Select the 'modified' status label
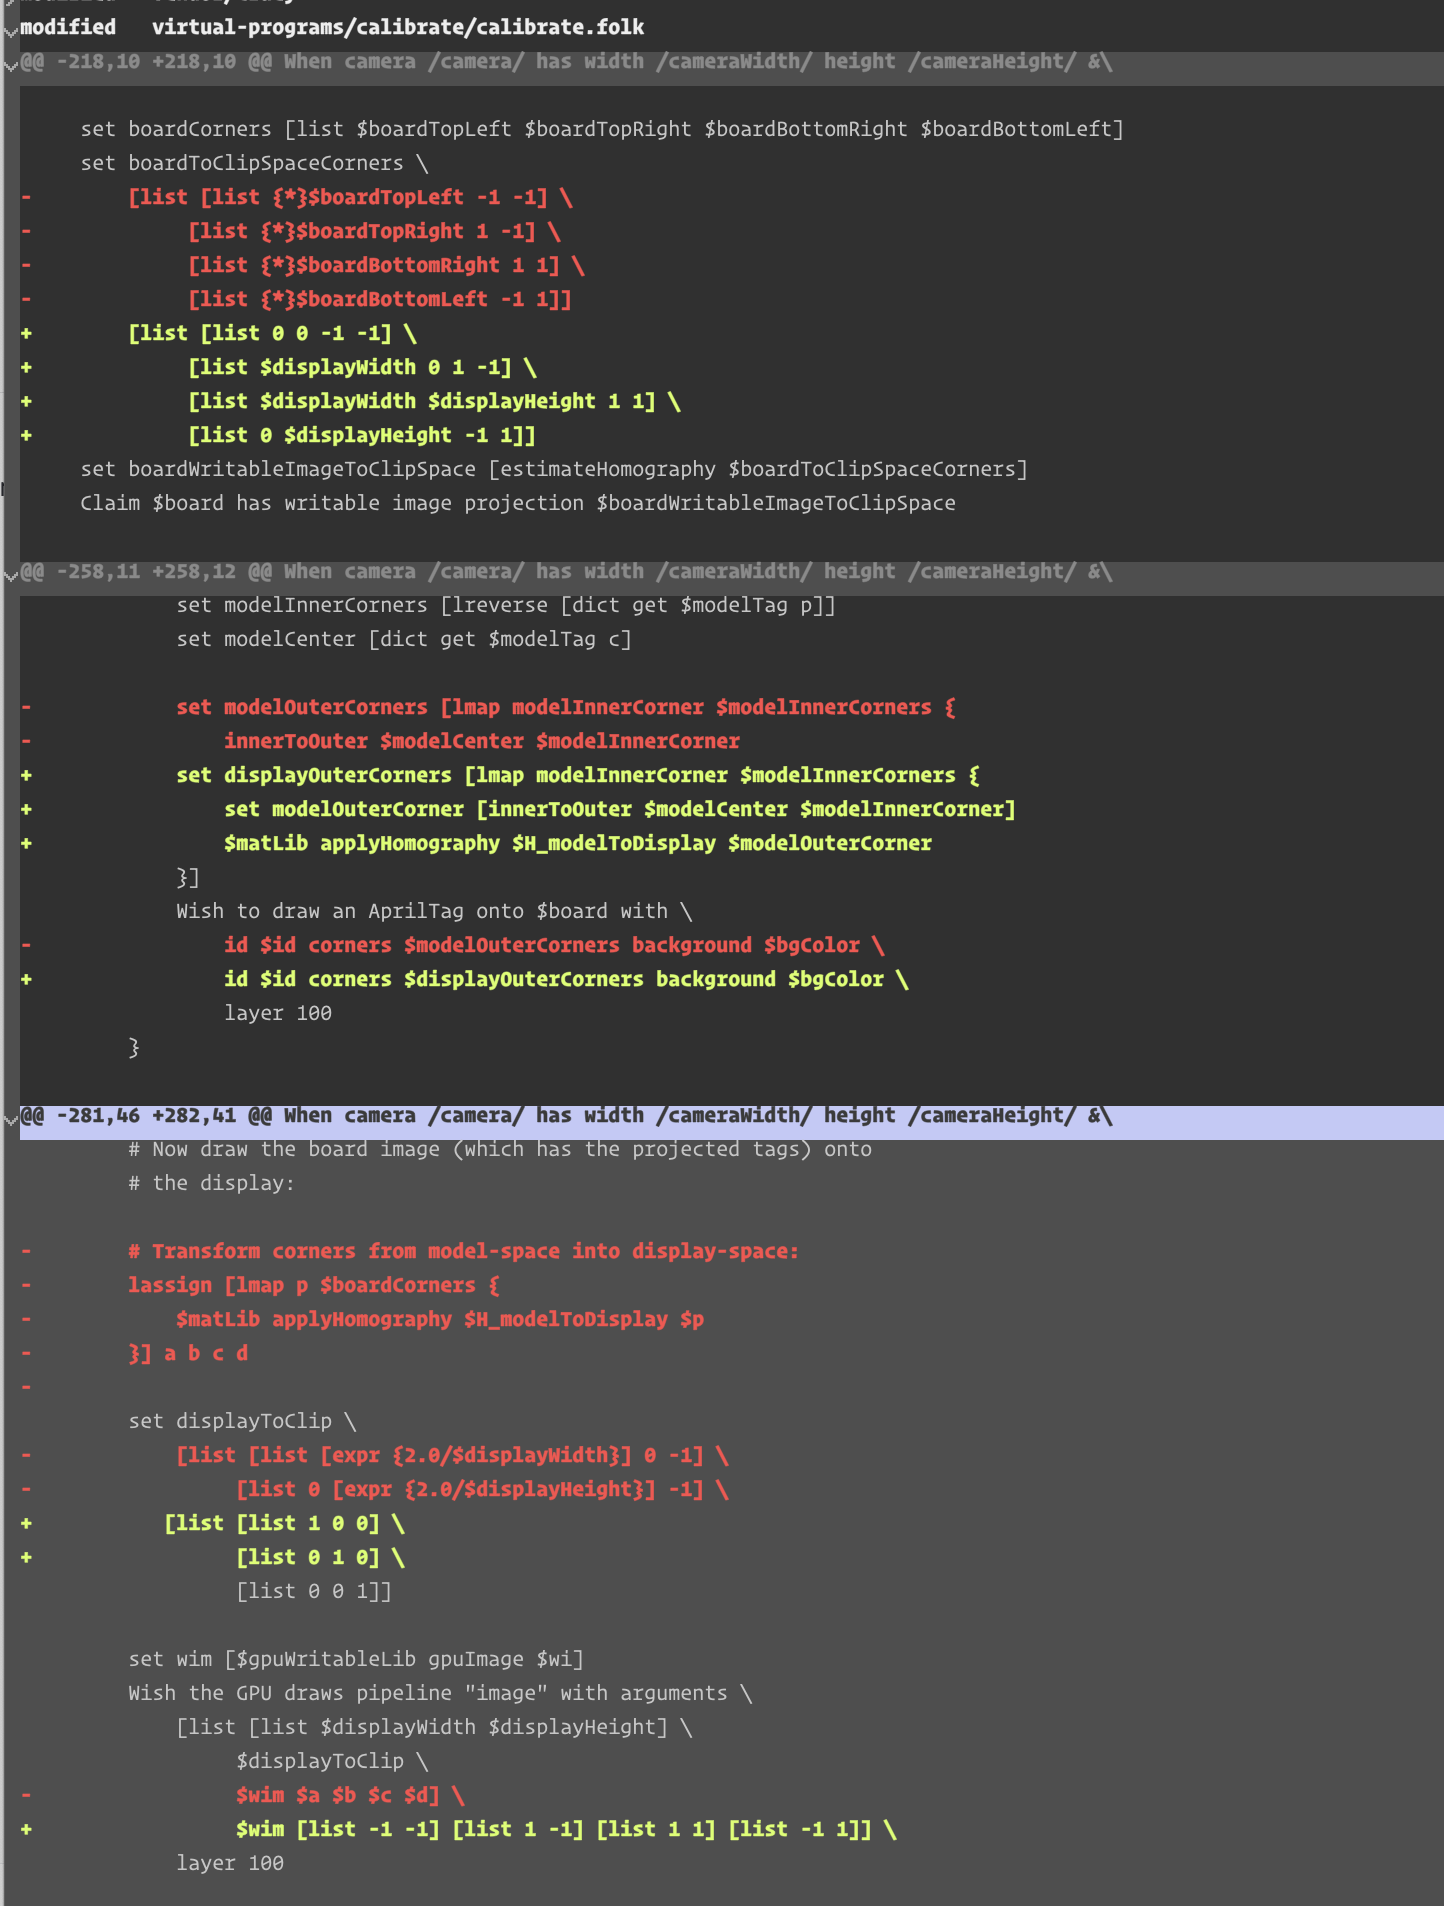This screenshot has height=1906, width=1444. (68, 27)
